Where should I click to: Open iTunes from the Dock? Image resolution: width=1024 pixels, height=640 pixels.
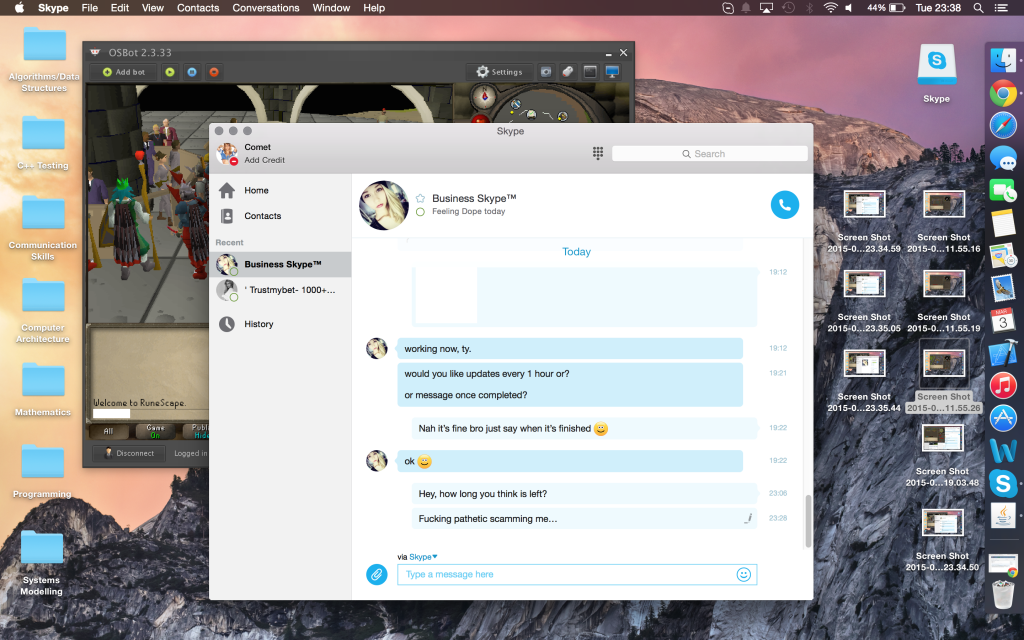click(1003, 385)
